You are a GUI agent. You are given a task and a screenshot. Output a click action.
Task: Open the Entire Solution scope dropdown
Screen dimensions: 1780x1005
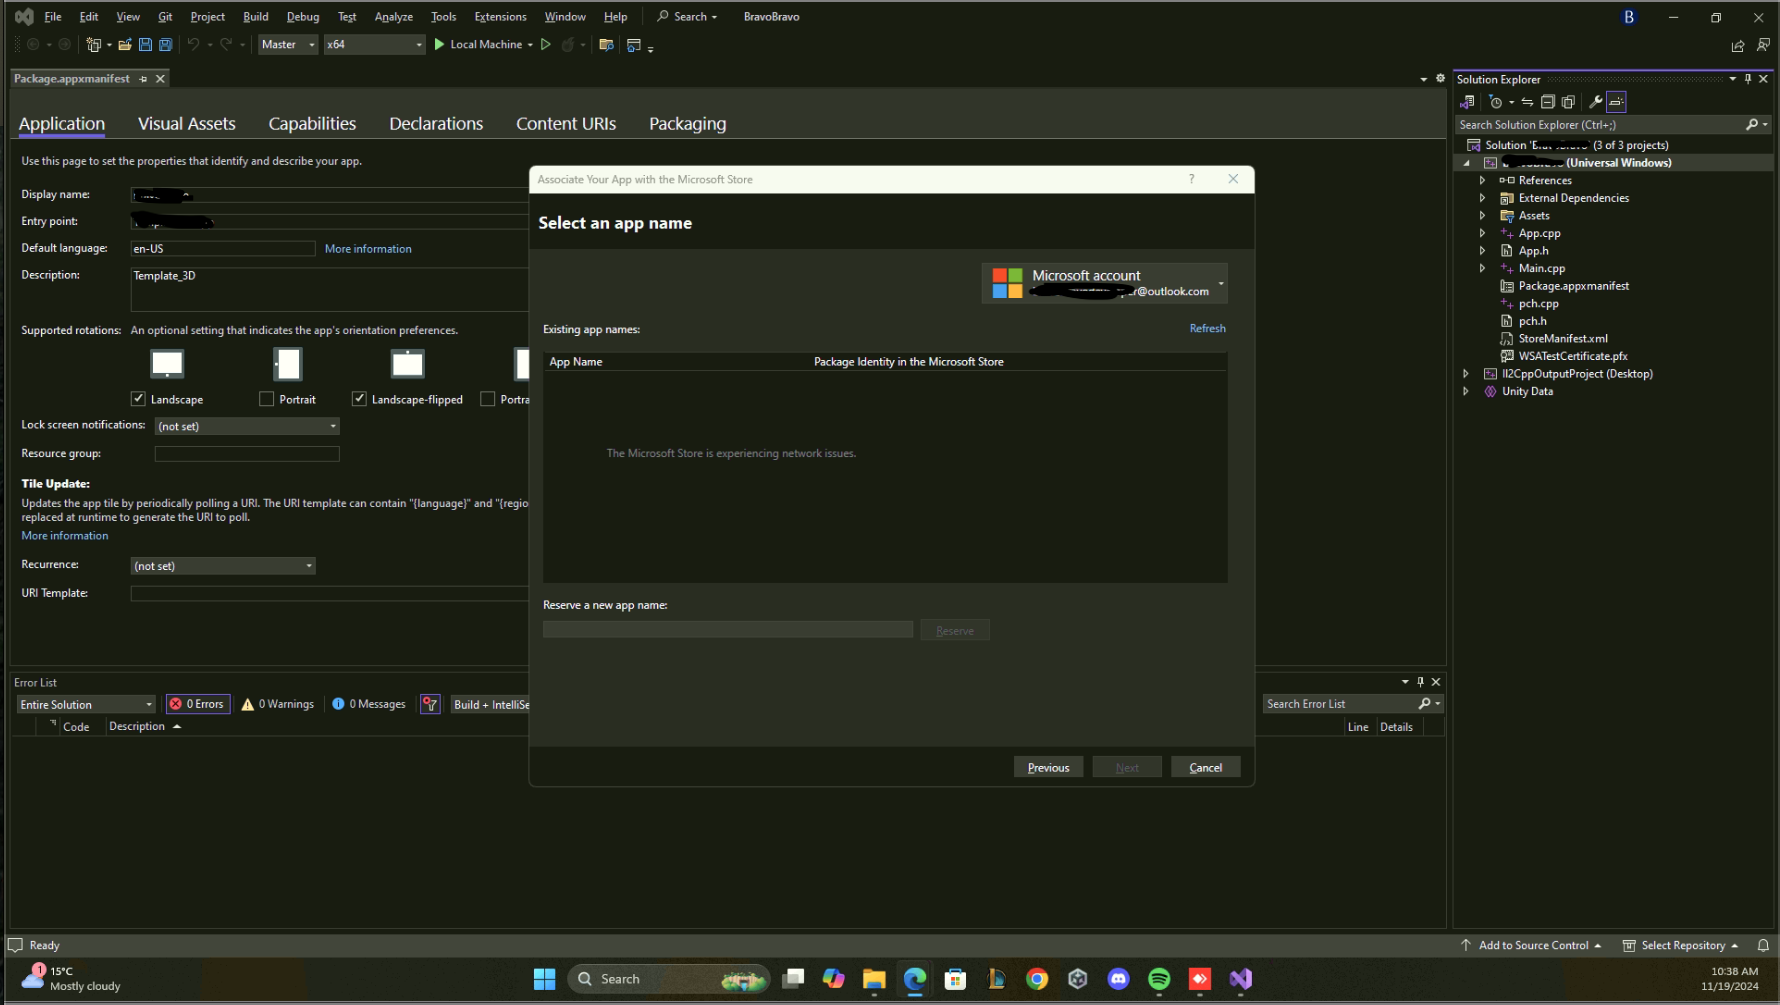86,705
